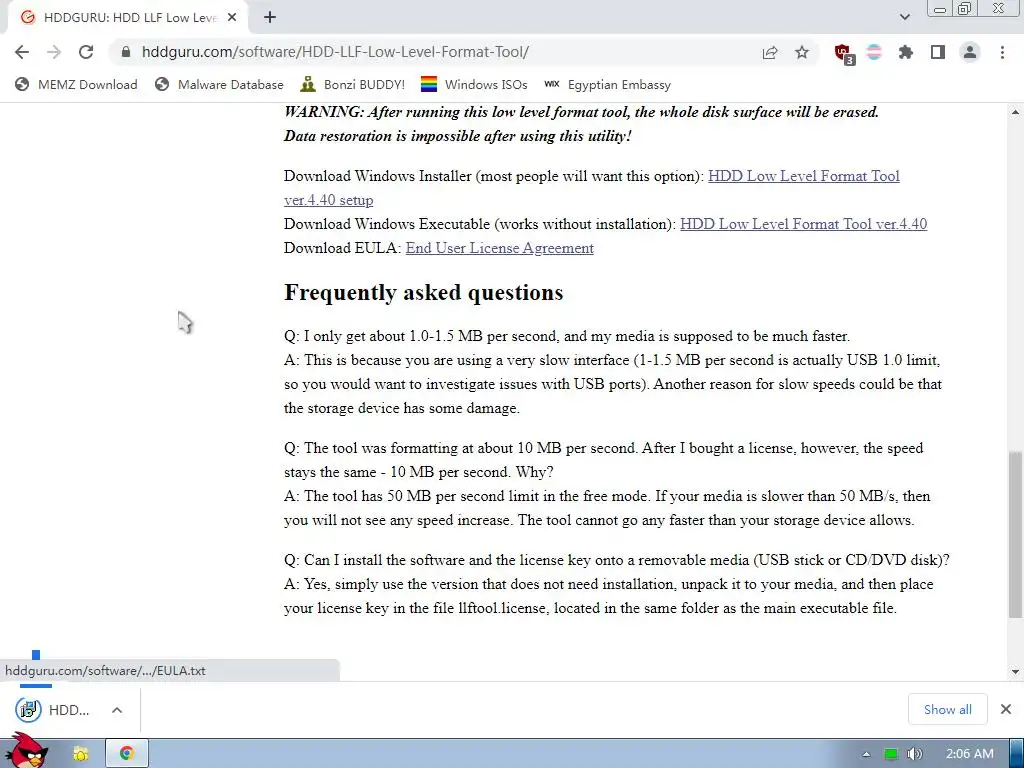Open Chrome's three-dot menu
The height and width of the screenshot is (768, 1024).
tap(1002, 52)
